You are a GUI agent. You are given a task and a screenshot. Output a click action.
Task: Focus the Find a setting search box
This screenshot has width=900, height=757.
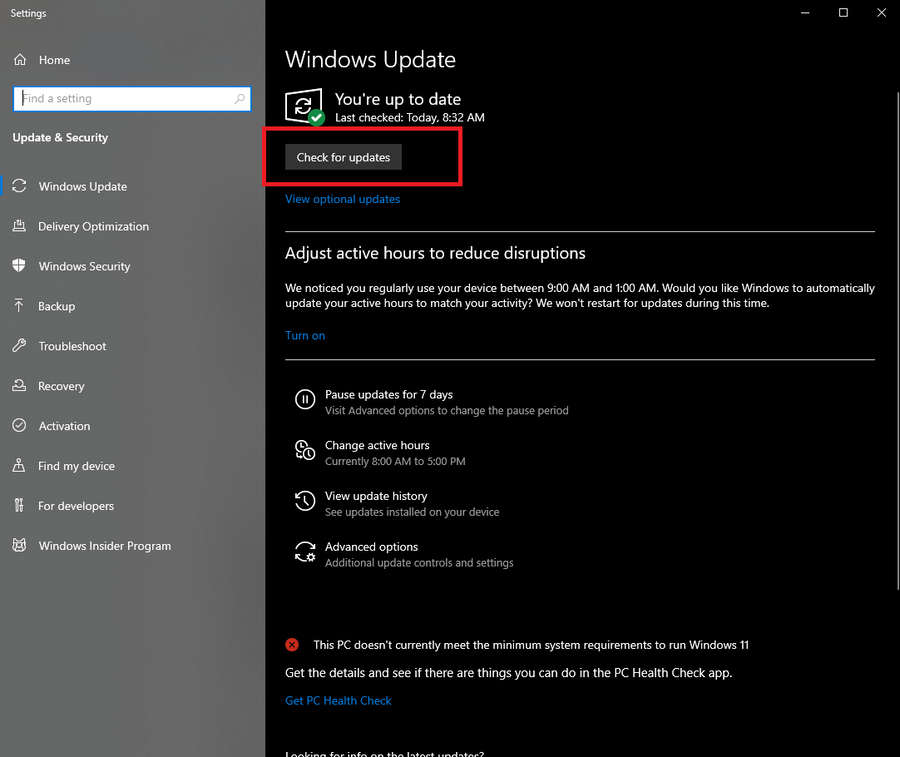coord(132,99)
